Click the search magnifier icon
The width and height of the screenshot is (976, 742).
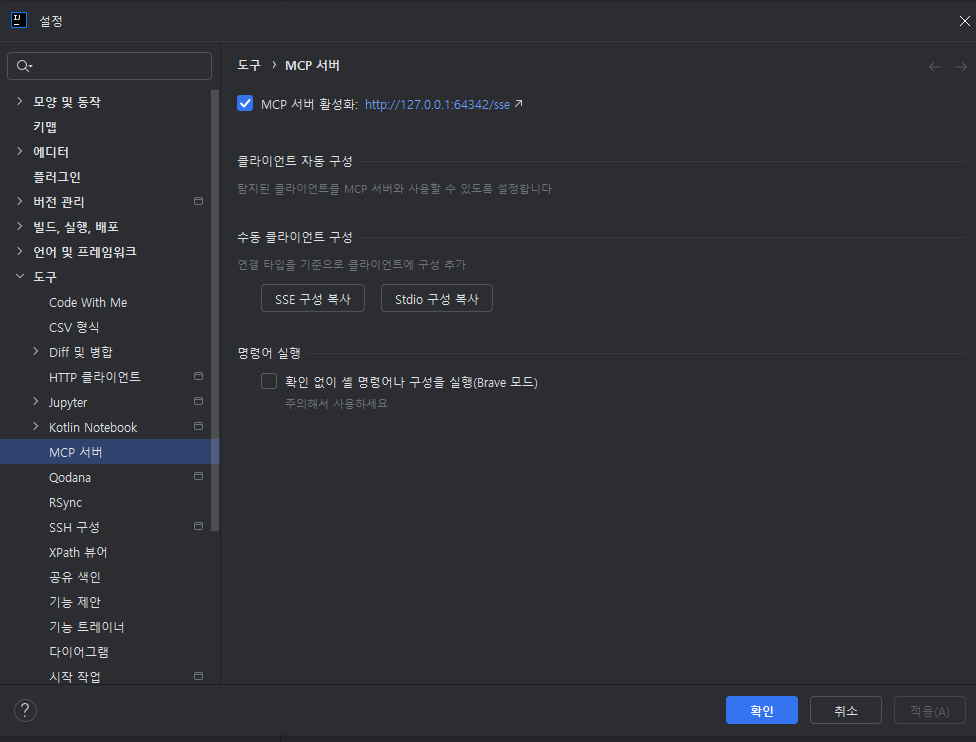coord(24,66)
